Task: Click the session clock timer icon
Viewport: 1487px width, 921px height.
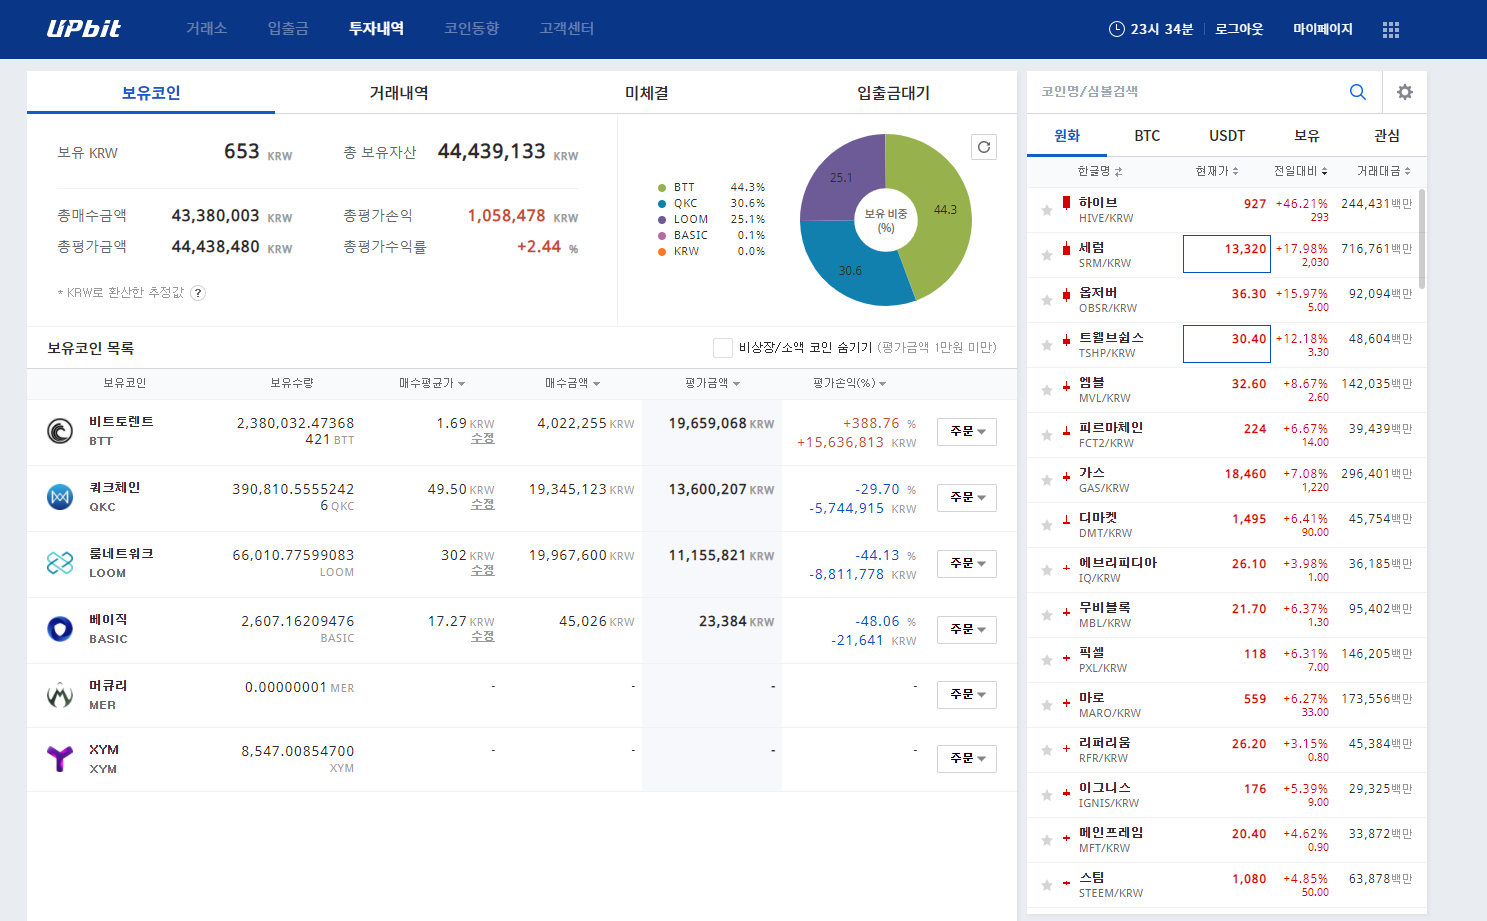Action: tap(1117, 29)
